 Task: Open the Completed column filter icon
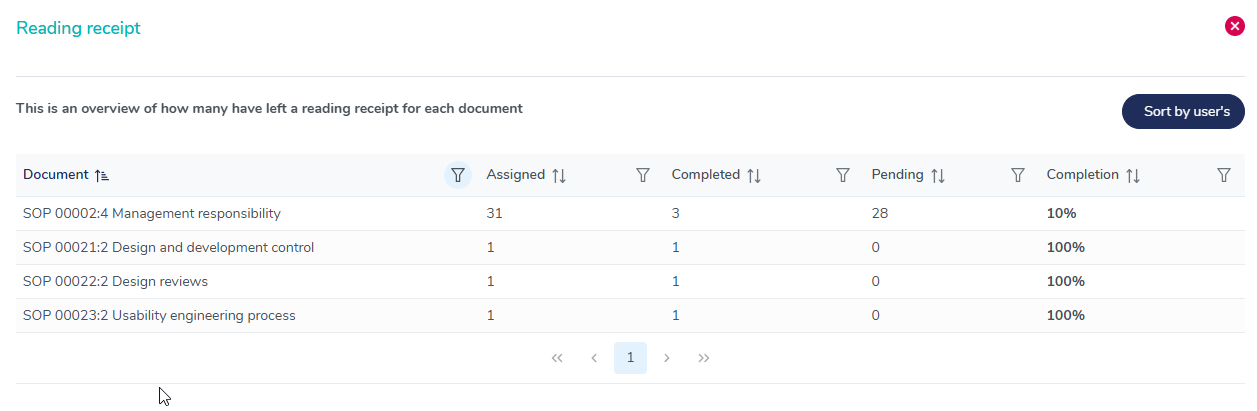pyautogui.click(x=843, y=175)
